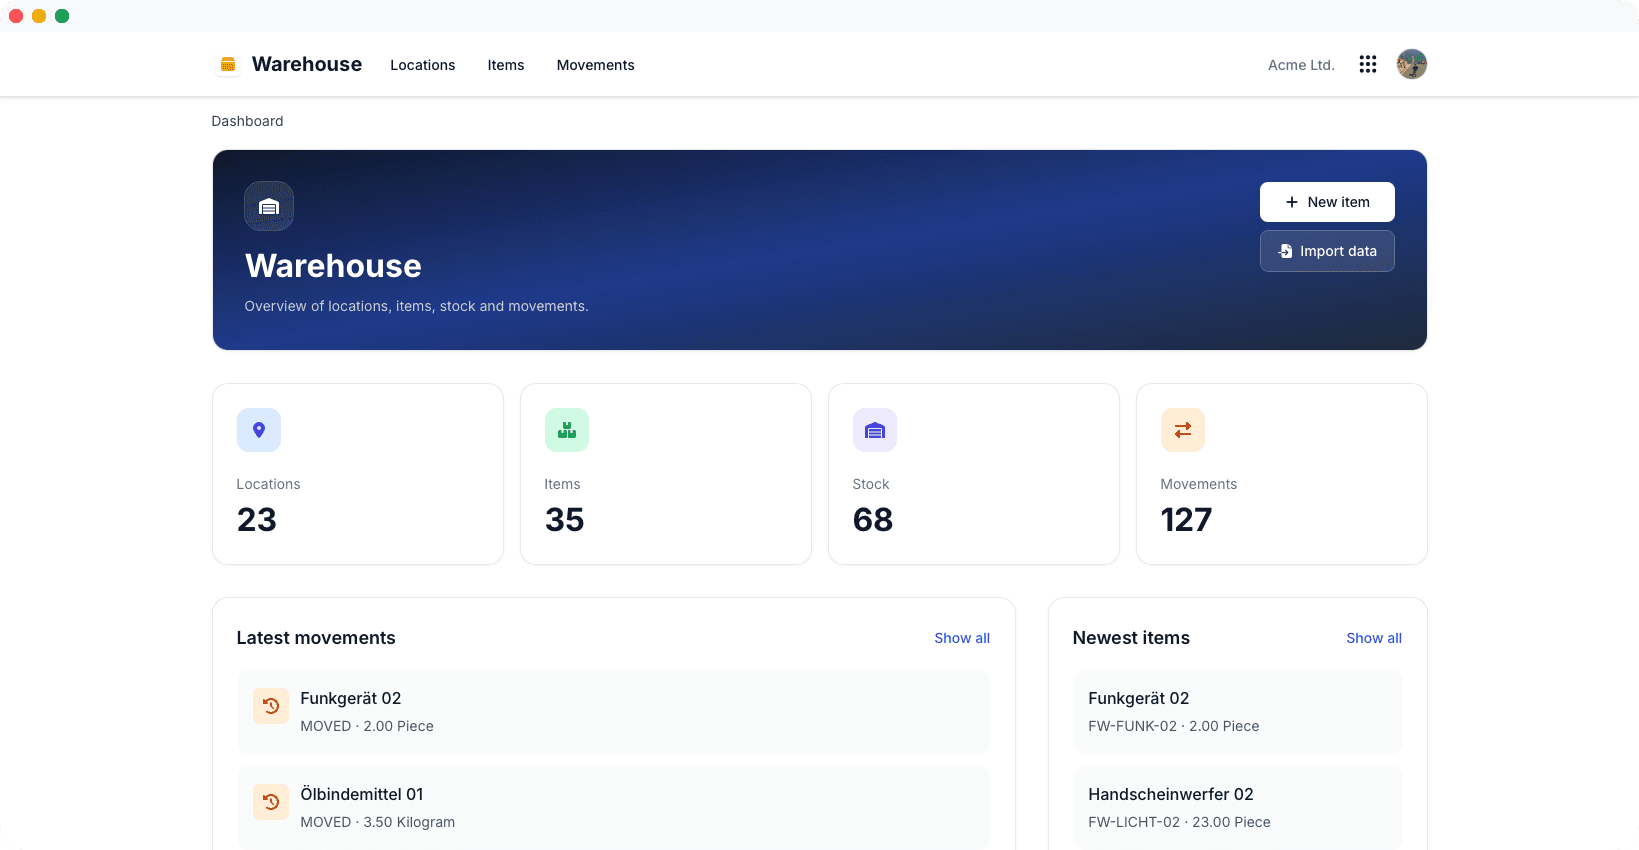Click FW-FUNK-02 · 2.00 Piece text
1639x850 pixels.
(1174, 726)
